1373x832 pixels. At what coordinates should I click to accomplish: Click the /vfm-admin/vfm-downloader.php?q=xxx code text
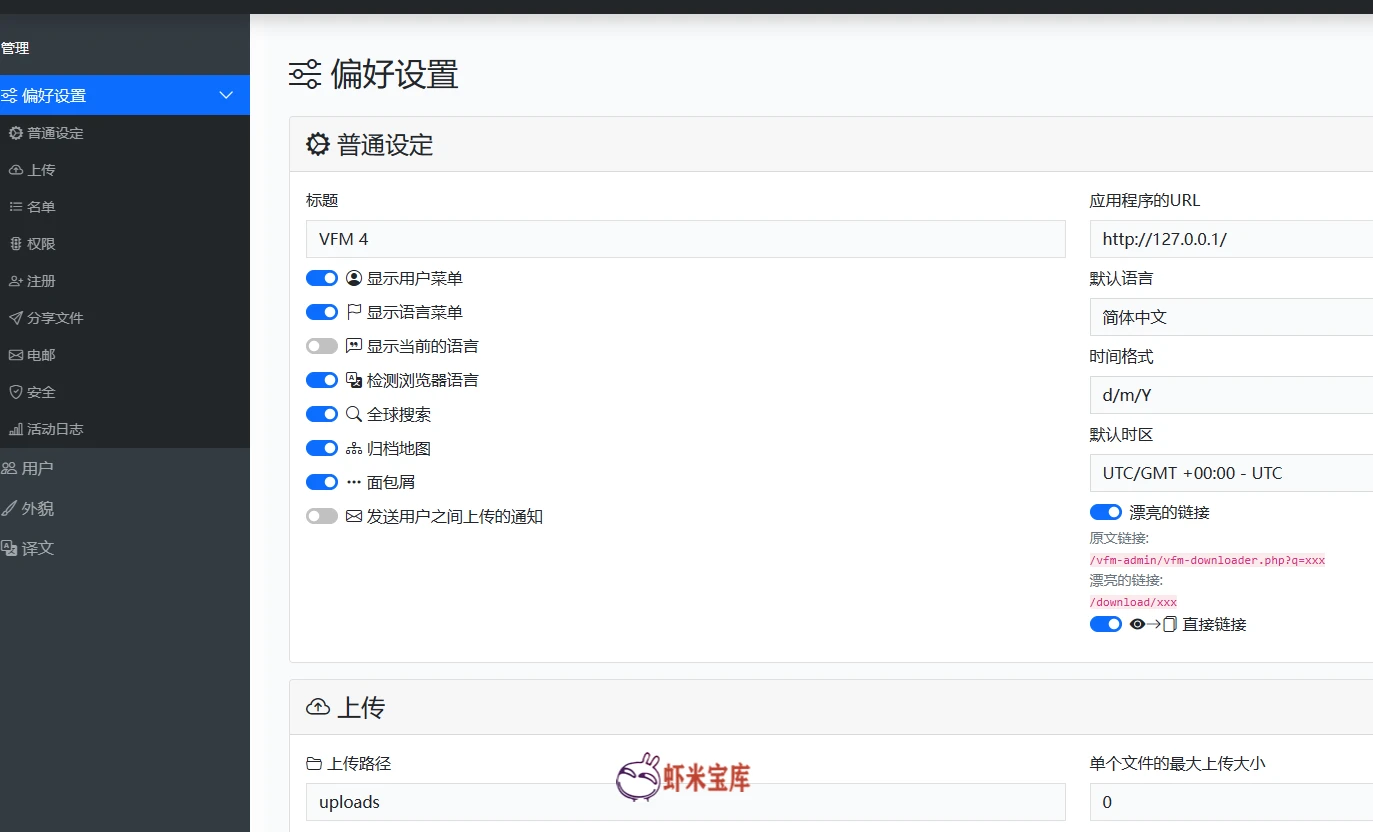click(x=1207, y=560)
